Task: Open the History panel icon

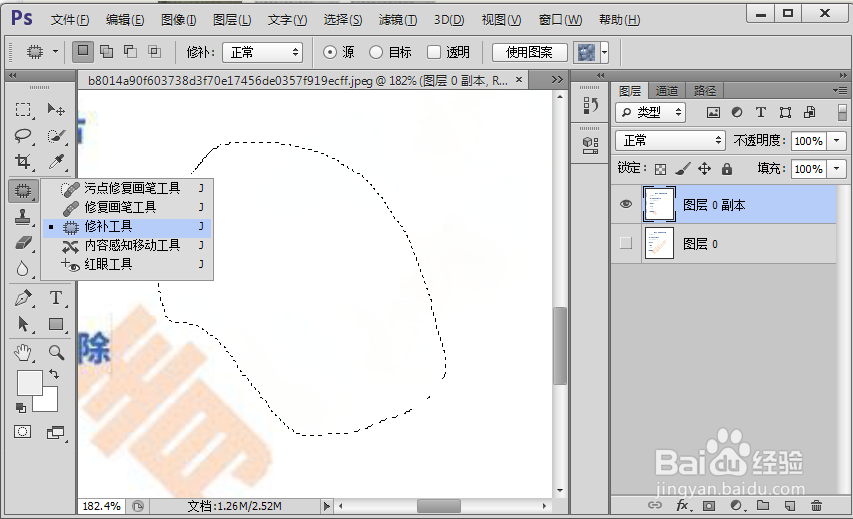Action: pos(590,106)
